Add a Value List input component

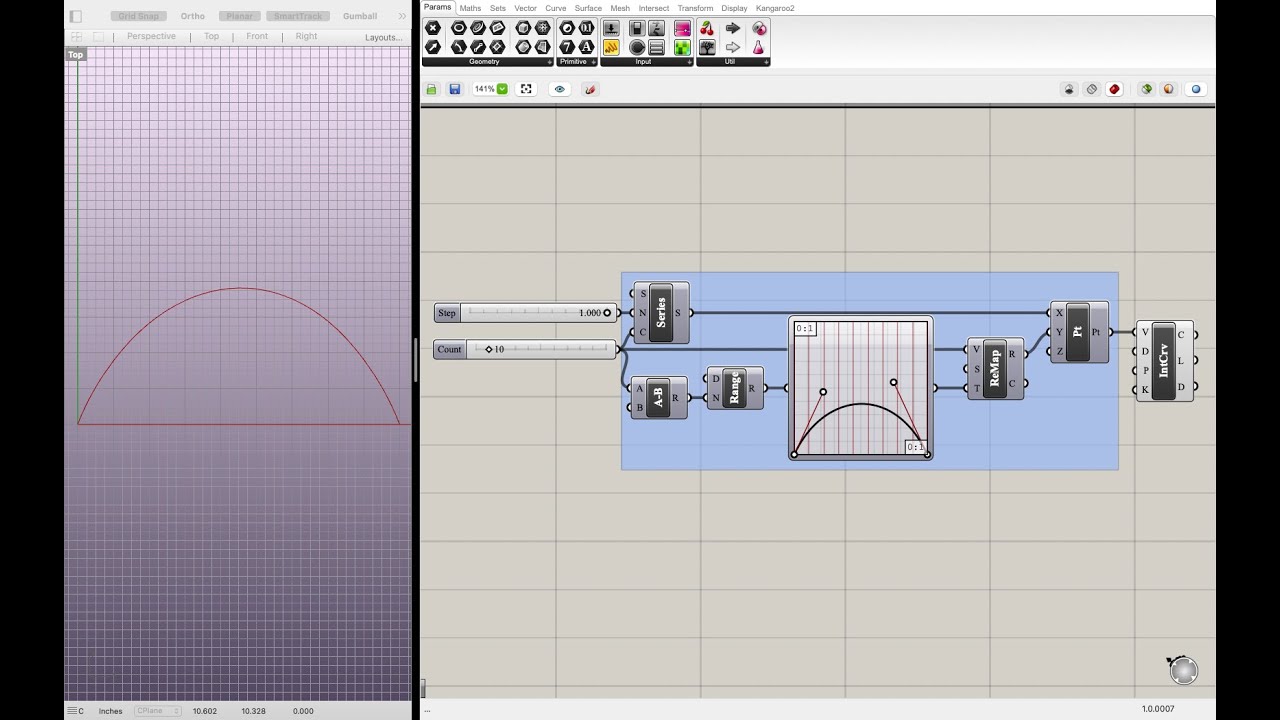click(x=656, y=47)
